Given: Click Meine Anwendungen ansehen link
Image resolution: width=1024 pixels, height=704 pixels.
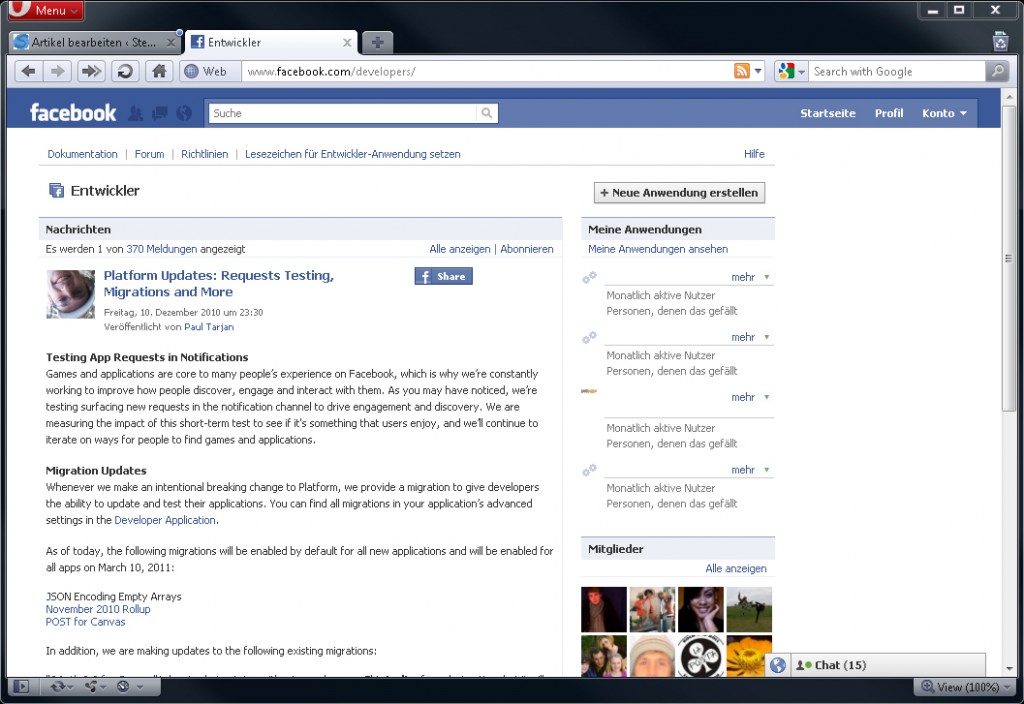Looking at the screenshot, I should click(658, 249).
